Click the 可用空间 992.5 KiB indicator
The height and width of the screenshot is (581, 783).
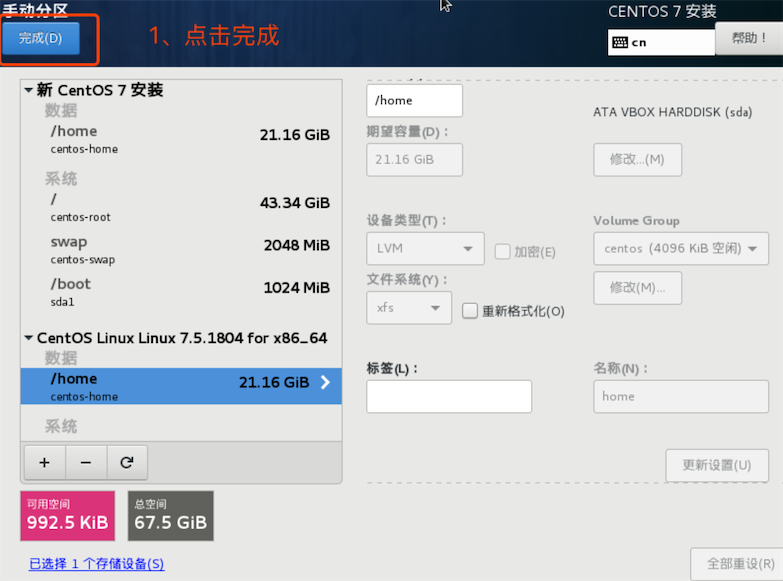(x=67, y=516)
